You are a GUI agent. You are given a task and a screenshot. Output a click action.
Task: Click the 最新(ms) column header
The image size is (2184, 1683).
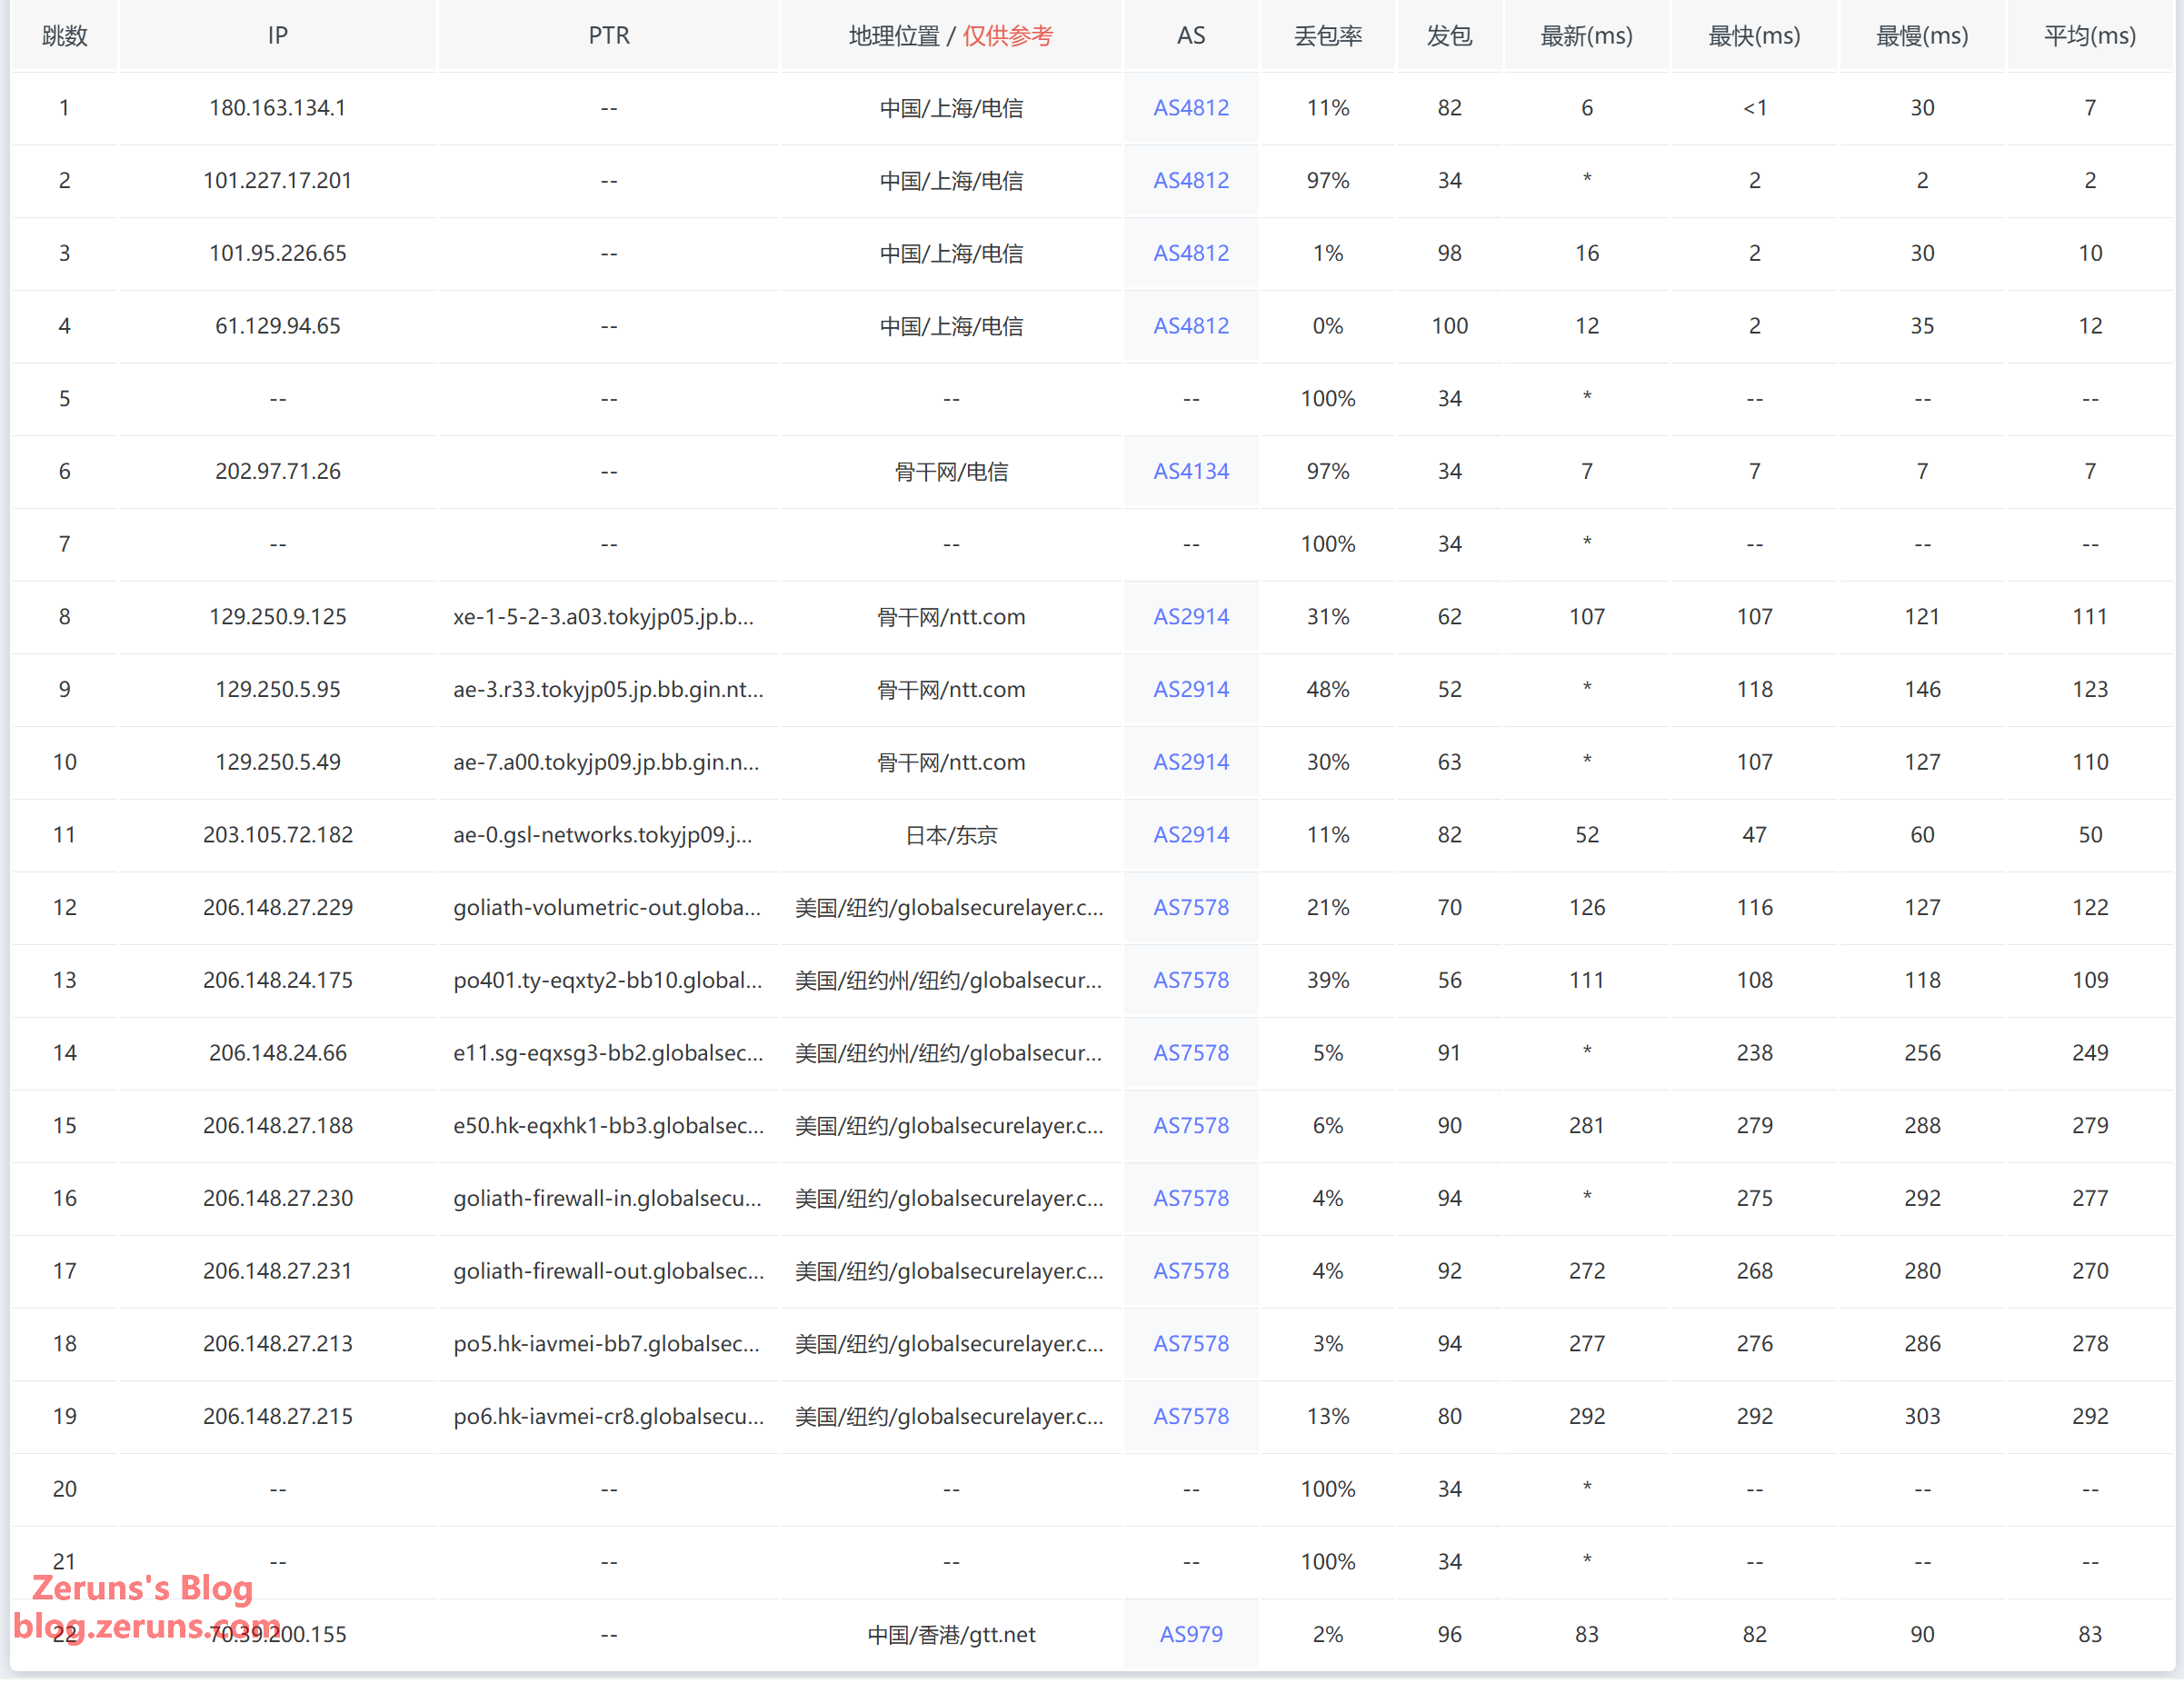click(x=1586, y=36)
